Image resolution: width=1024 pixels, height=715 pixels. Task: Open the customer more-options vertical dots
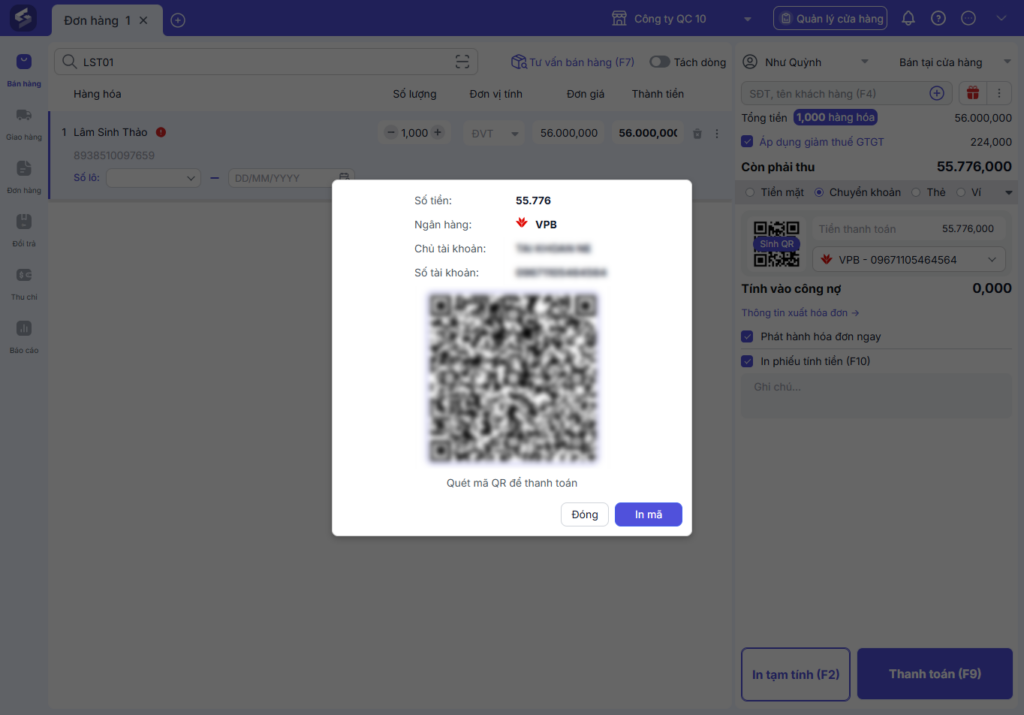tap(999, 93)
